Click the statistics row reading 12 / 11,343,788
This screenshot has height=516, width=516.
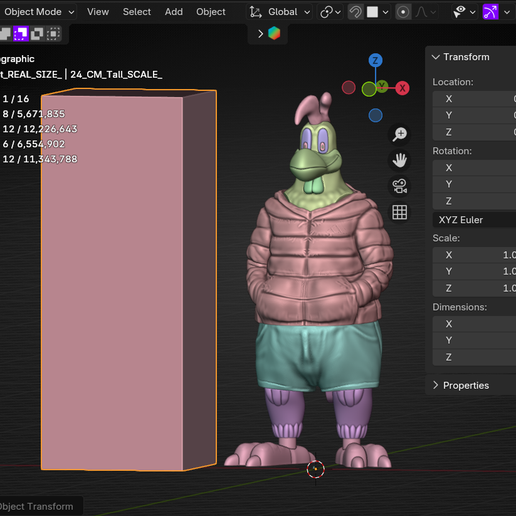[x=40, y=159]
